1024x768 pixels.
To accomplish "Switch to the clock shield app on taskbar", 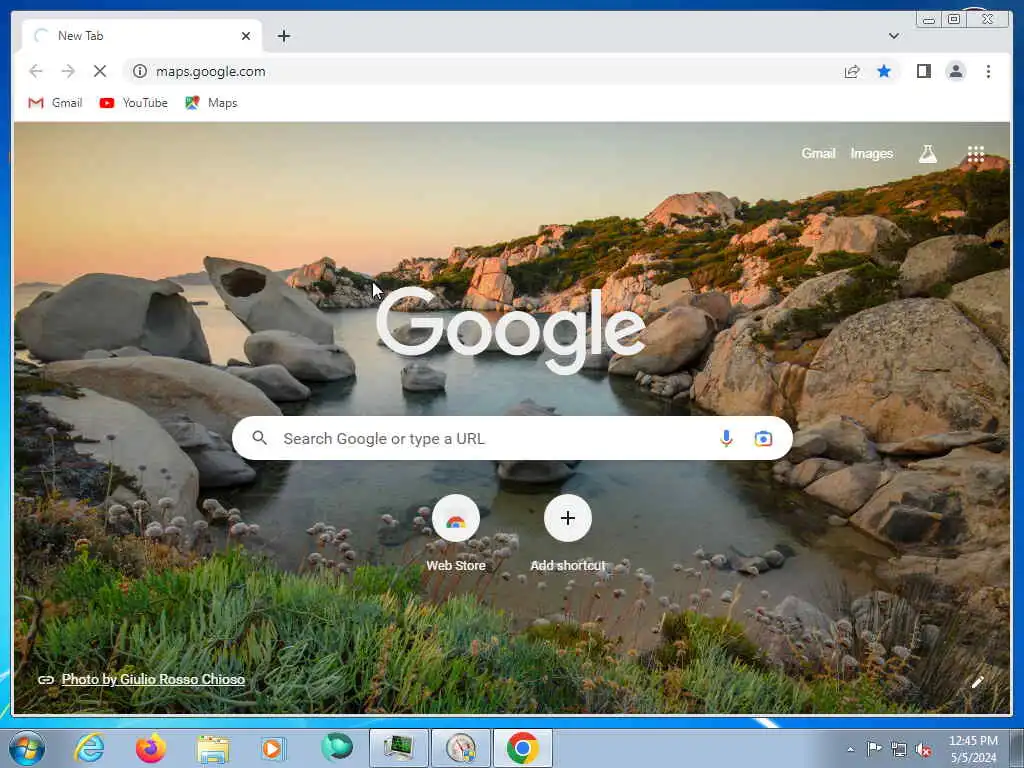I will tap(460, 748).
